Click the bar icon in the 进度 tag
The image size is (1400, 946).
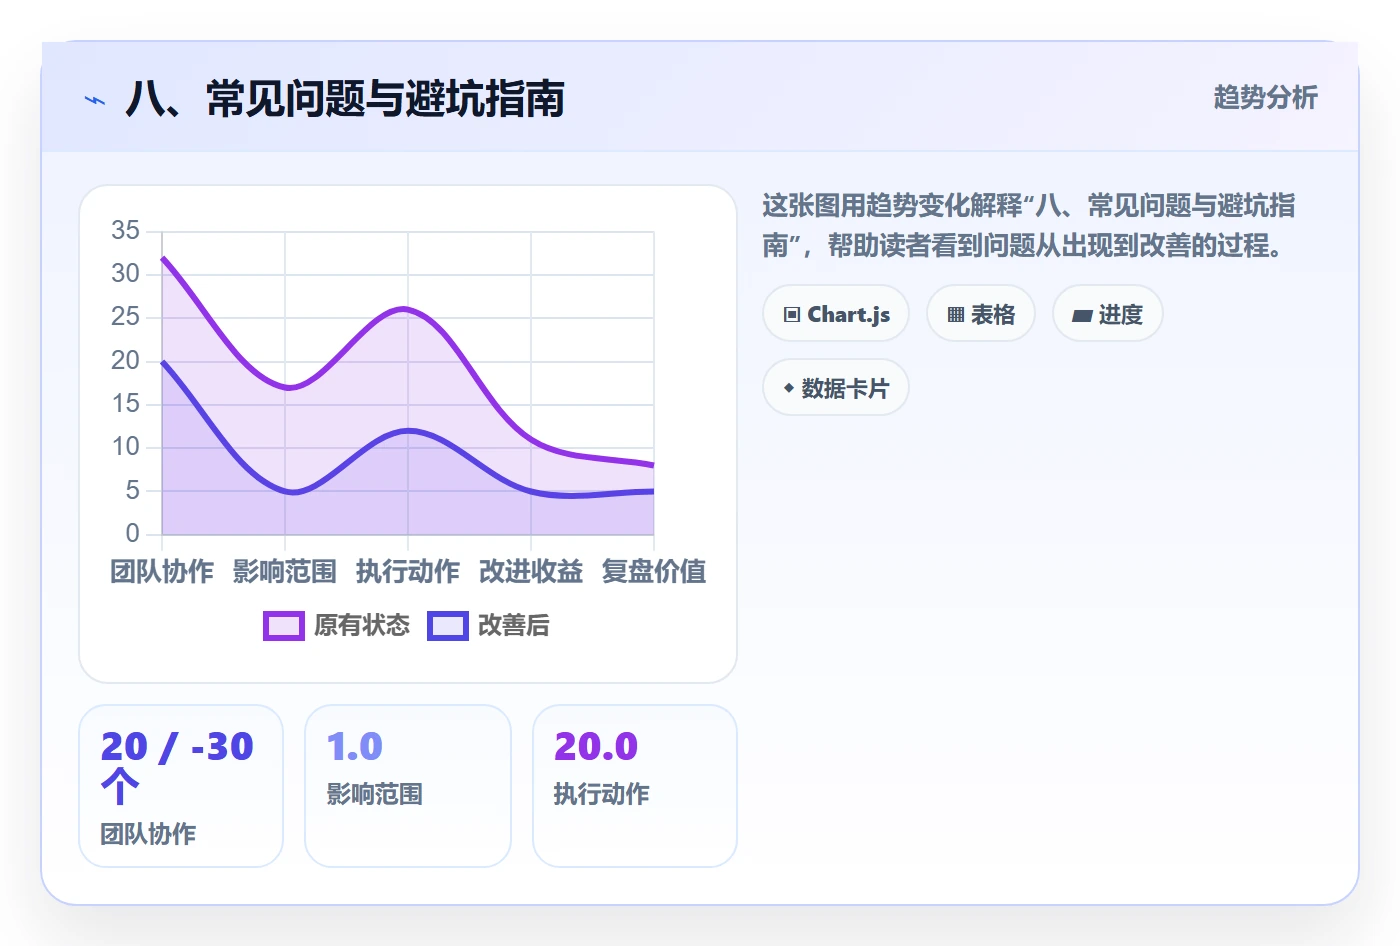click(1082, 316)
